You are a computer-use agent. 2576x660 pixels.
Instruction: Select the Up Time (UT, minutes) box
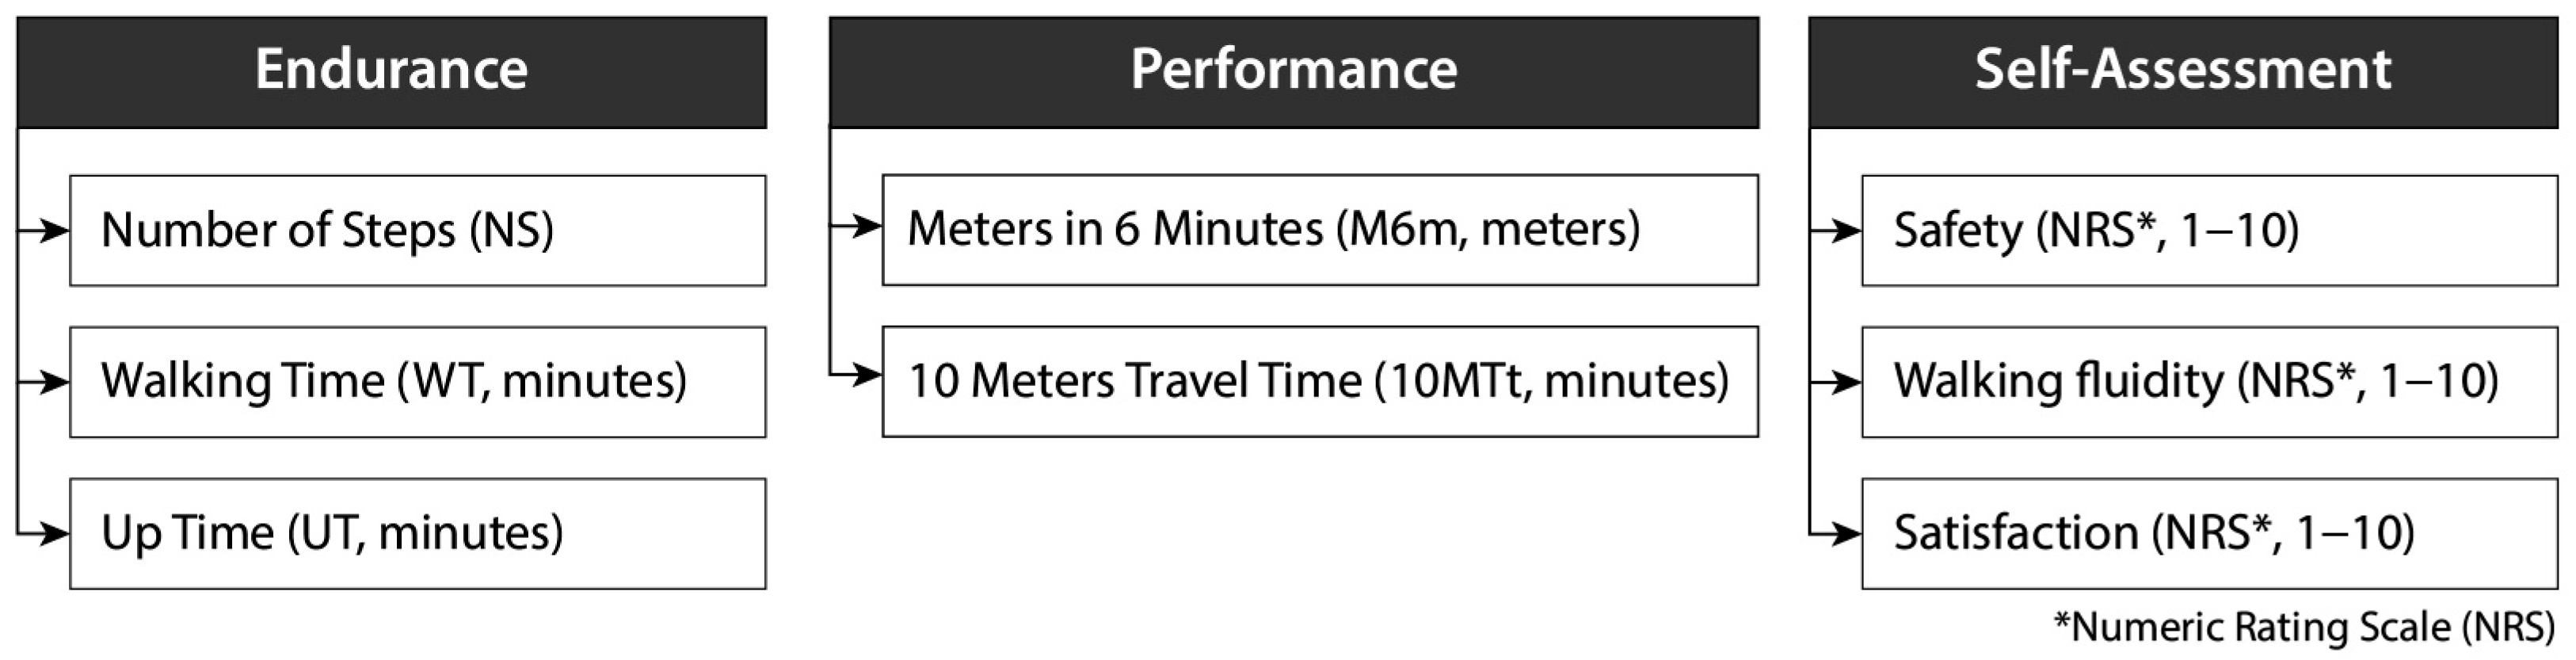tap(418, 534)
